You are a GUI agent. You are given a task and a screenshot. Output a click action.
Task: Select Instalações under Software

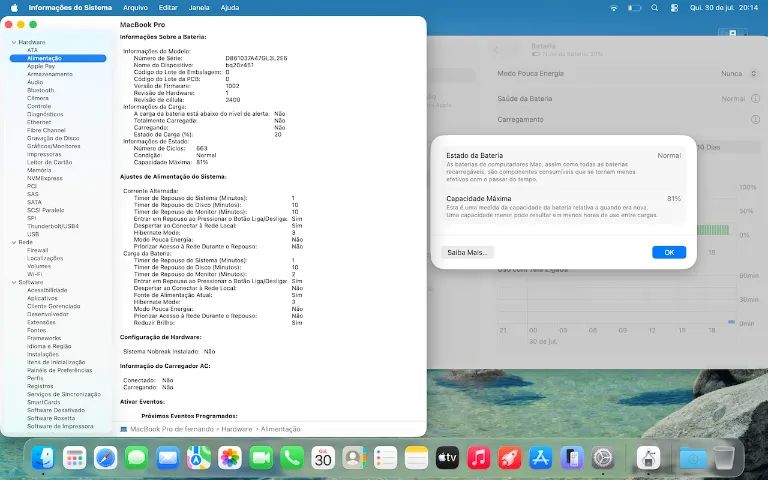pyautogui.click(x=43, y=354)
